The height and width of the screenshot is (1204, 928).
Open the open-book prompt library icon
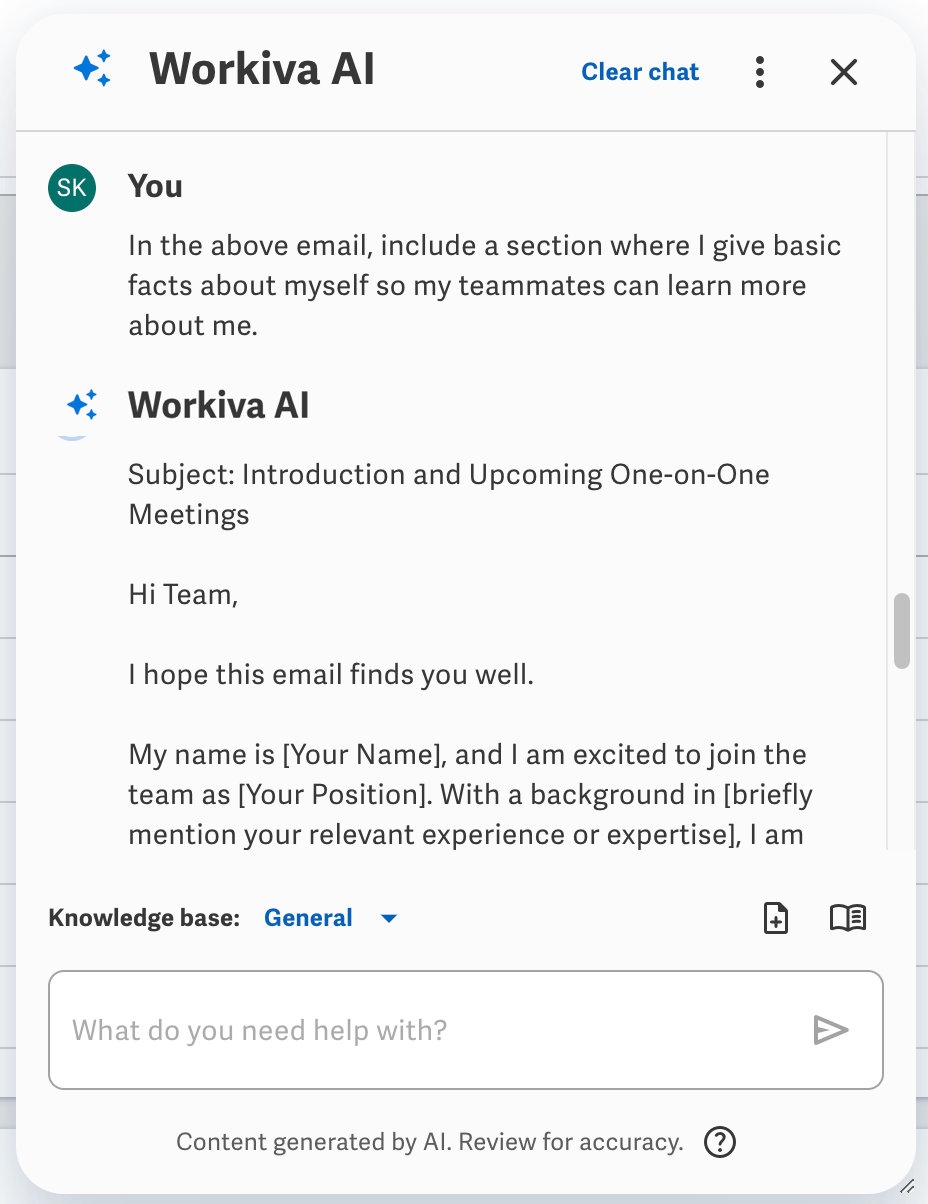coord(848,918)
